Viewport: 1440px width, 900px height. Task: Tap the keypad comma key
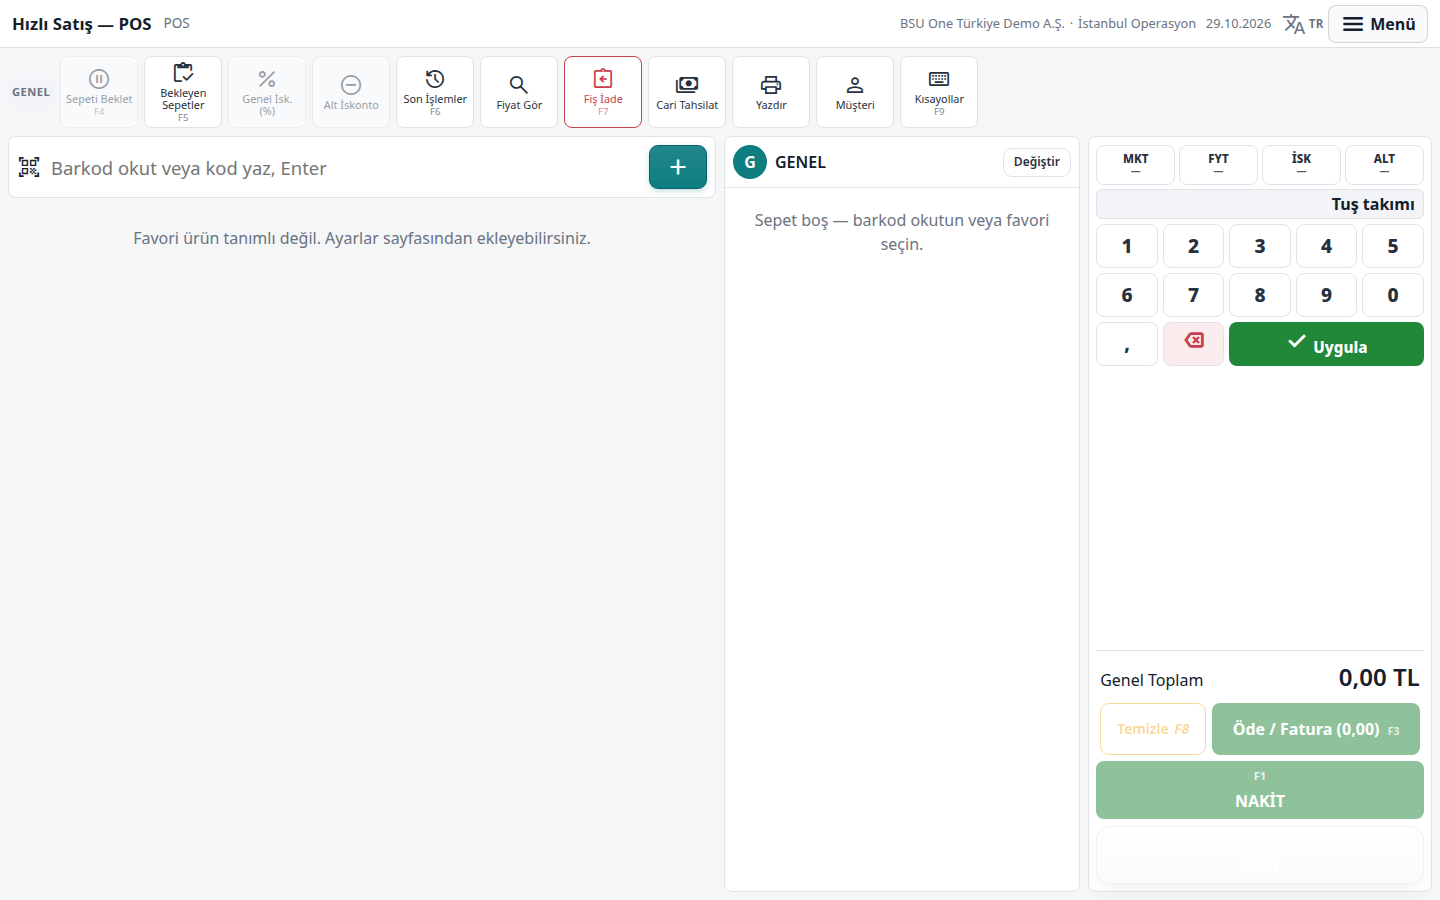(x=1127, y=344)
